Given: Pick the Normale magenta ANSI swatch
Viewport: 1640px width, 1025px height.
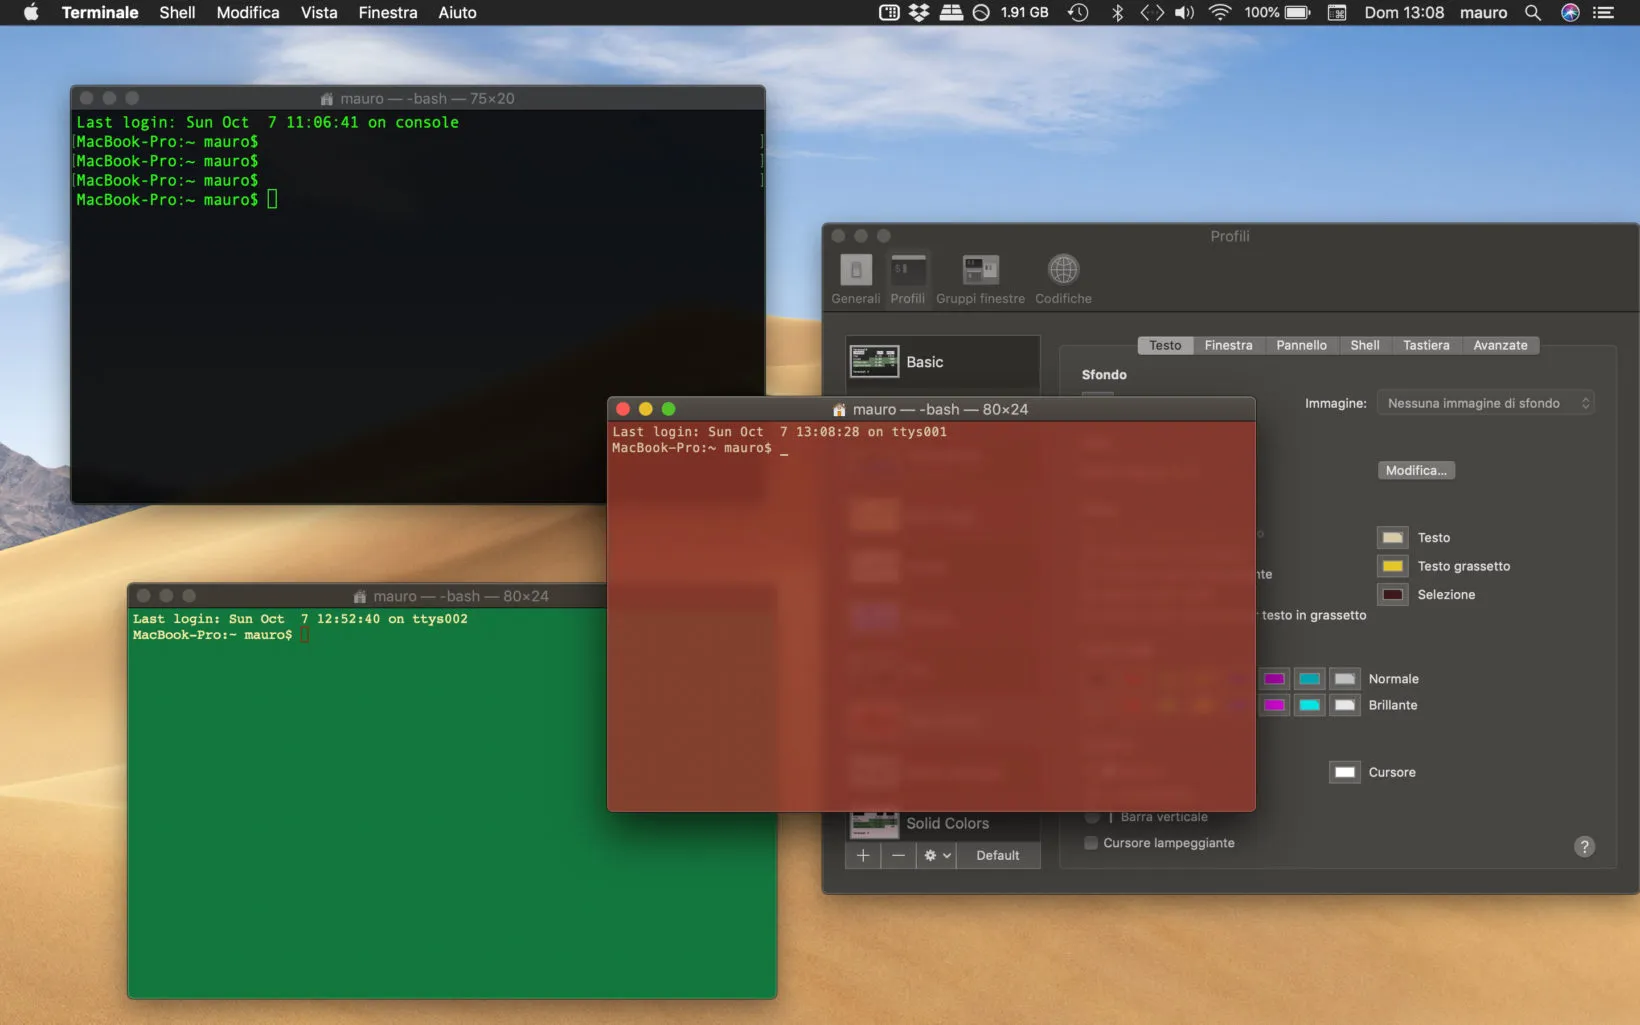Looking at the screenshot, I should (1274, 679).
